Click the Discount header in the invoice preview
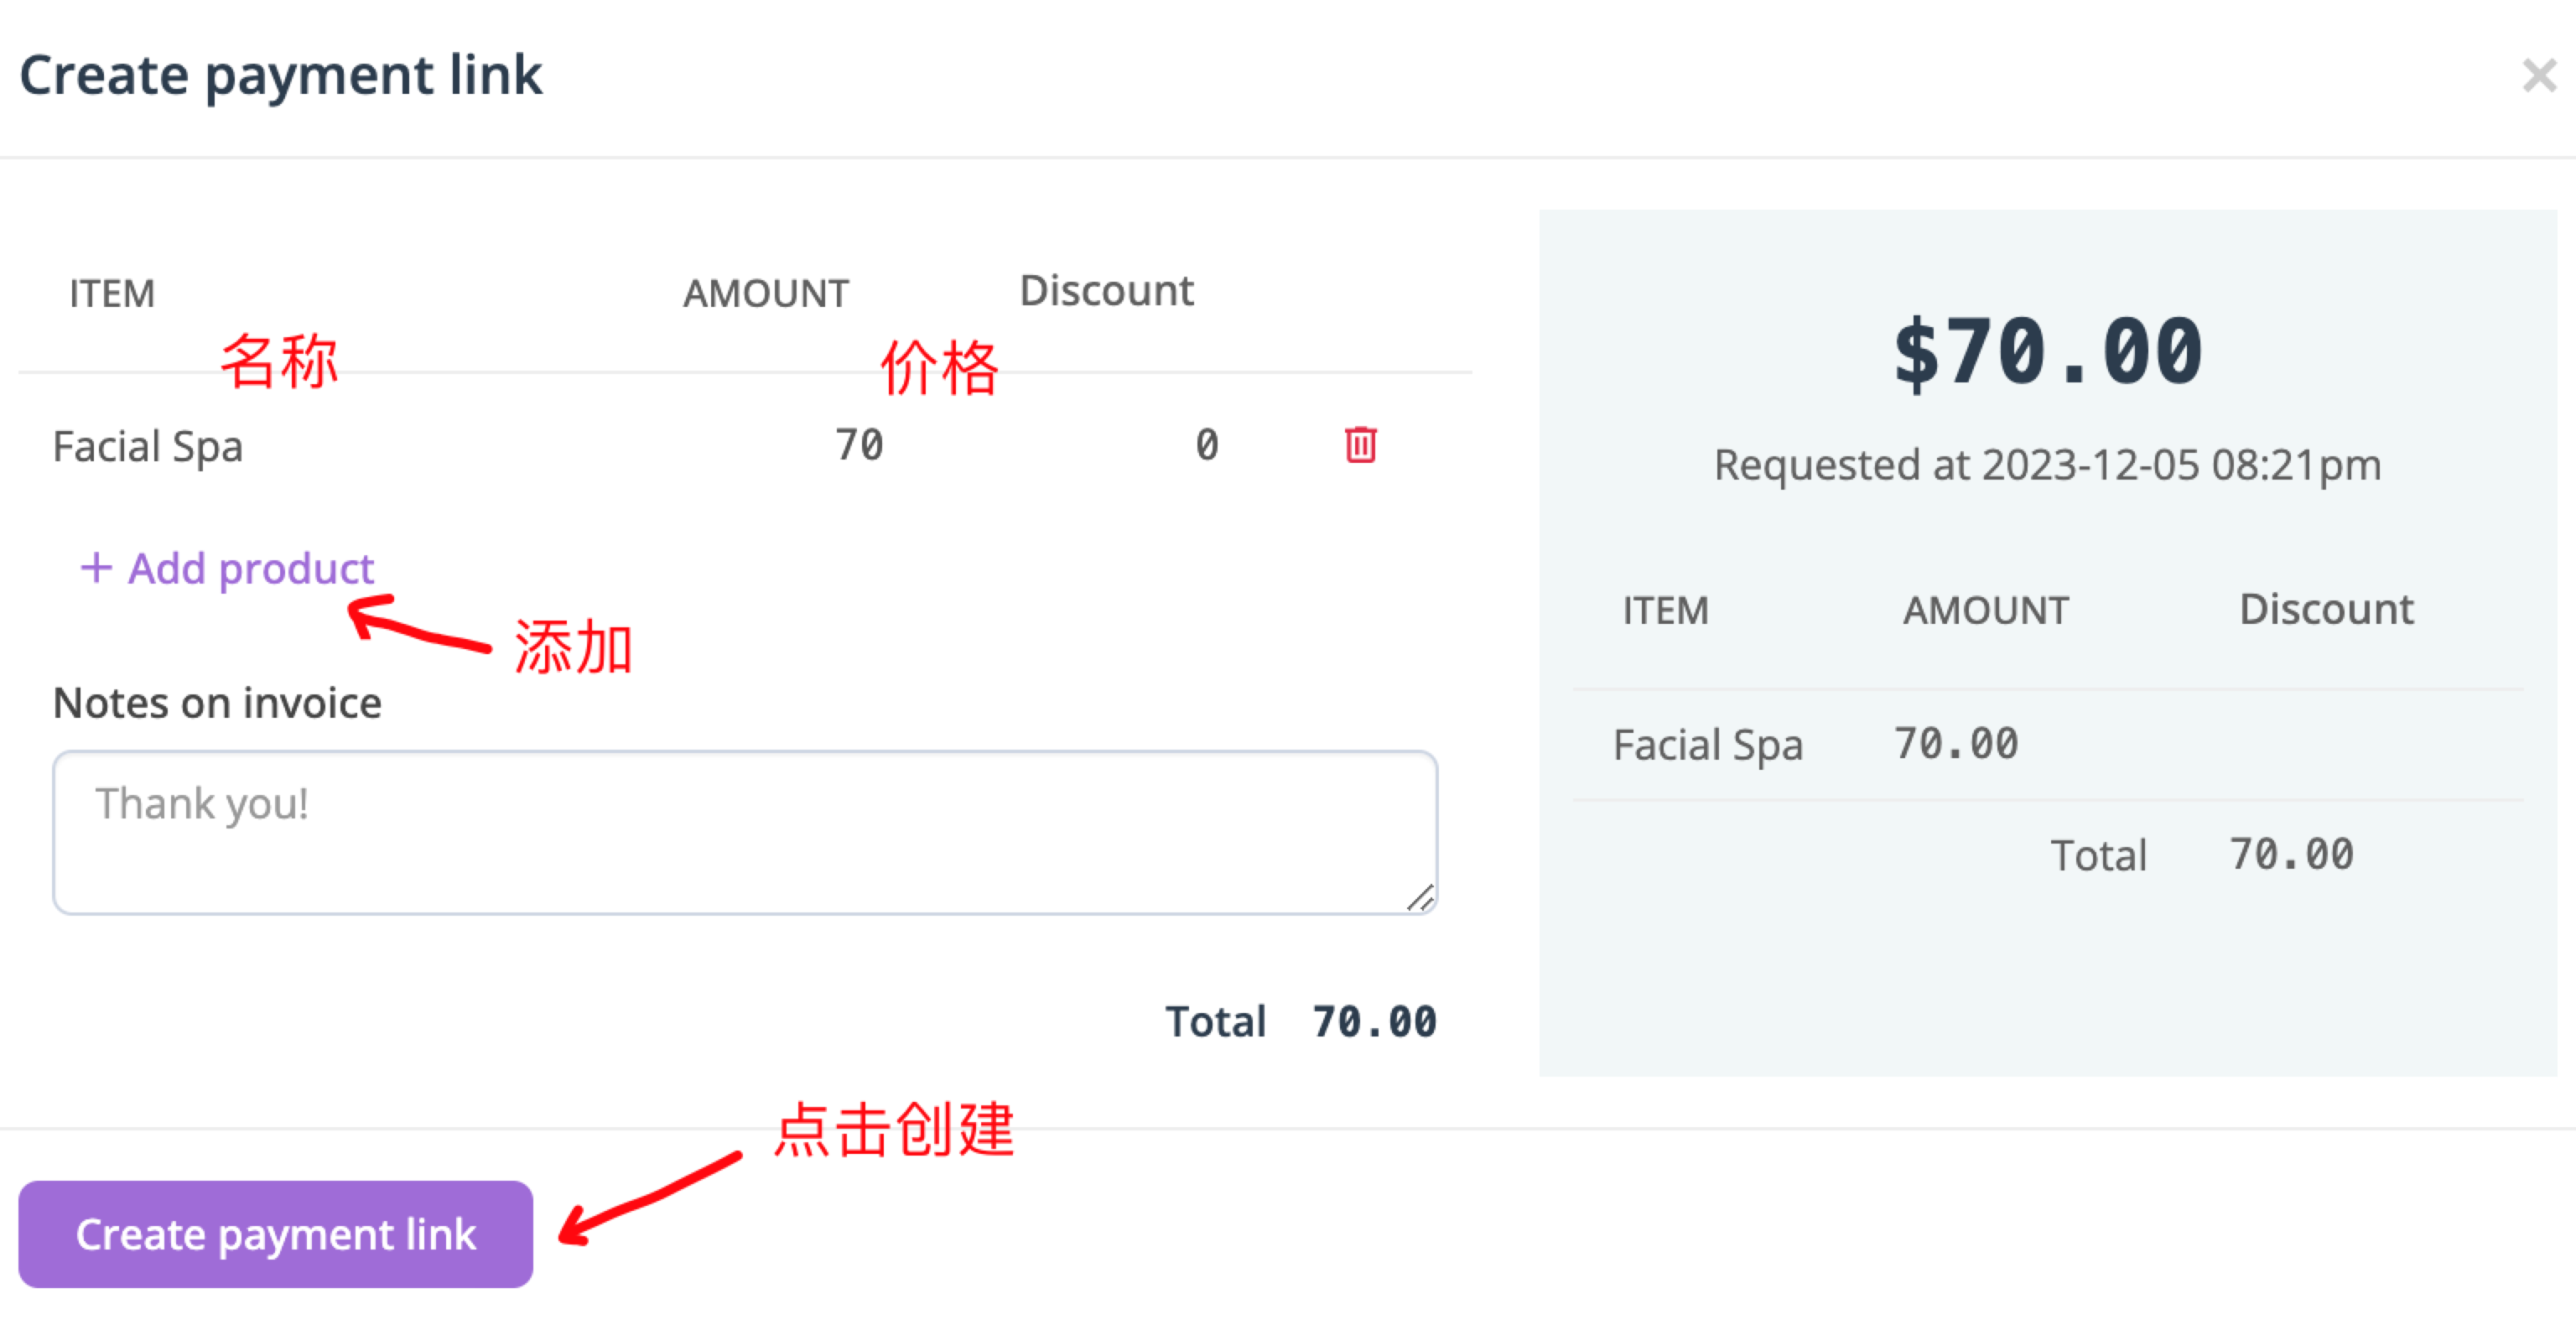 pos(2325,609)
